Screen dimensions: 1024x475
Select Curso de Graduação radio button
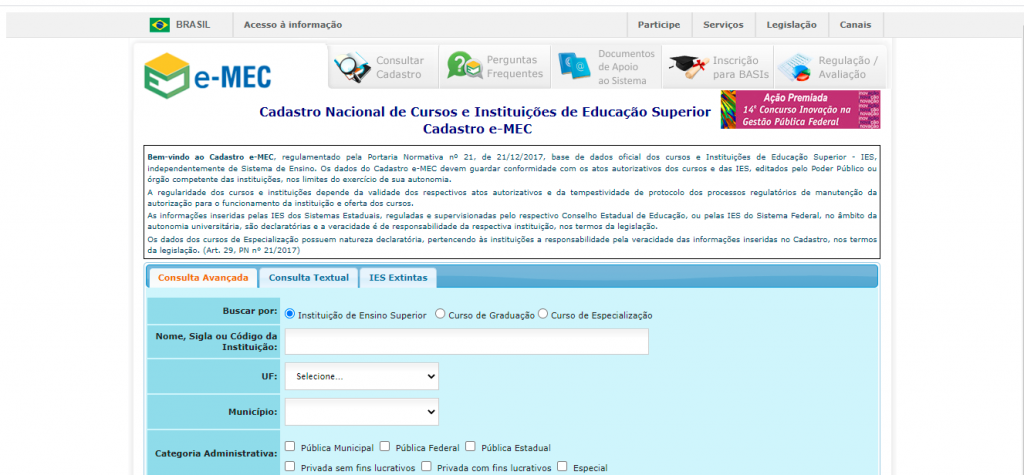440,314
